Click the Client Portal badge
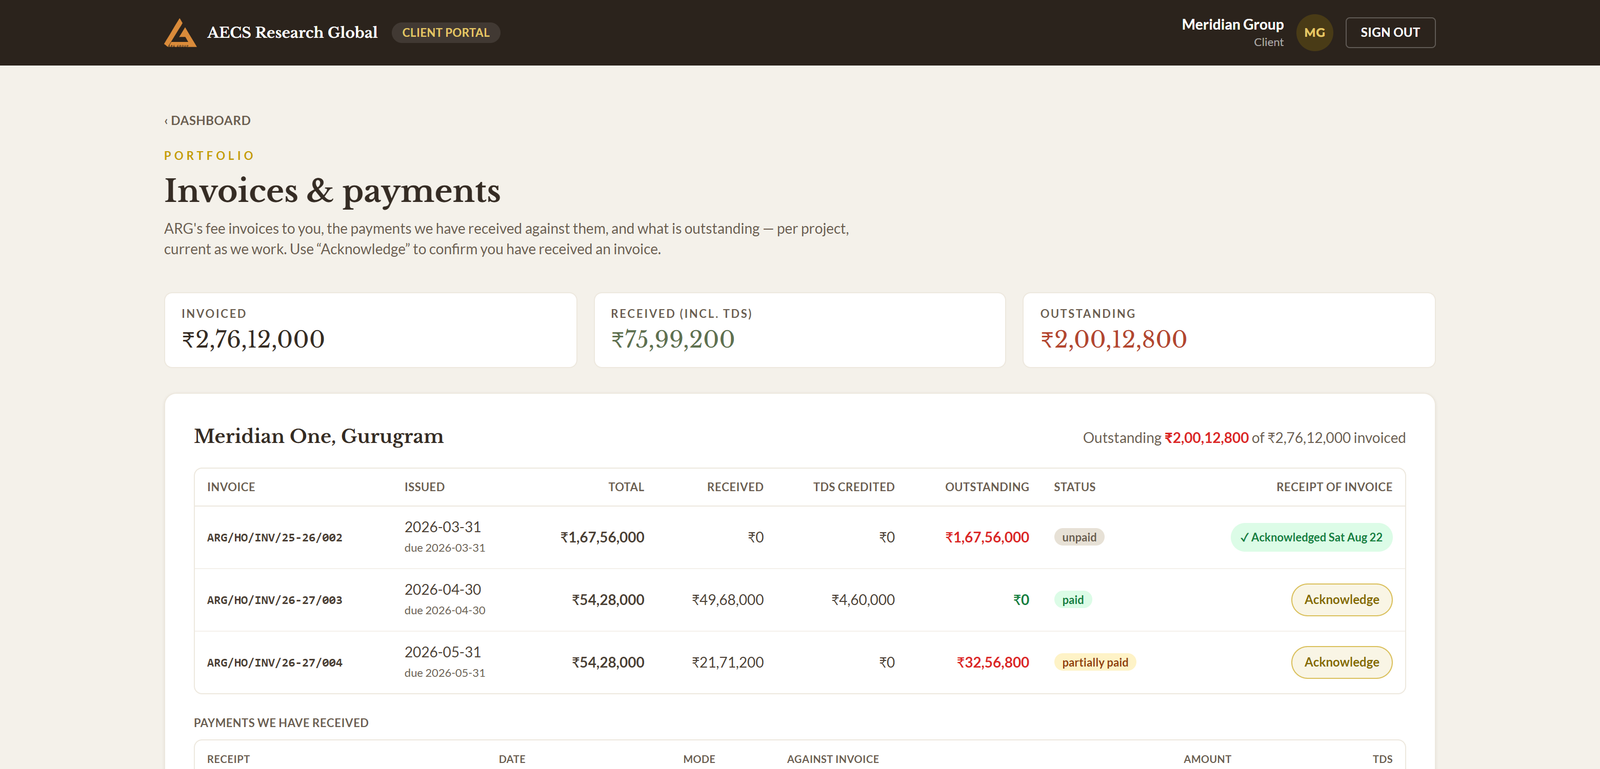 [x=446, y=33]
